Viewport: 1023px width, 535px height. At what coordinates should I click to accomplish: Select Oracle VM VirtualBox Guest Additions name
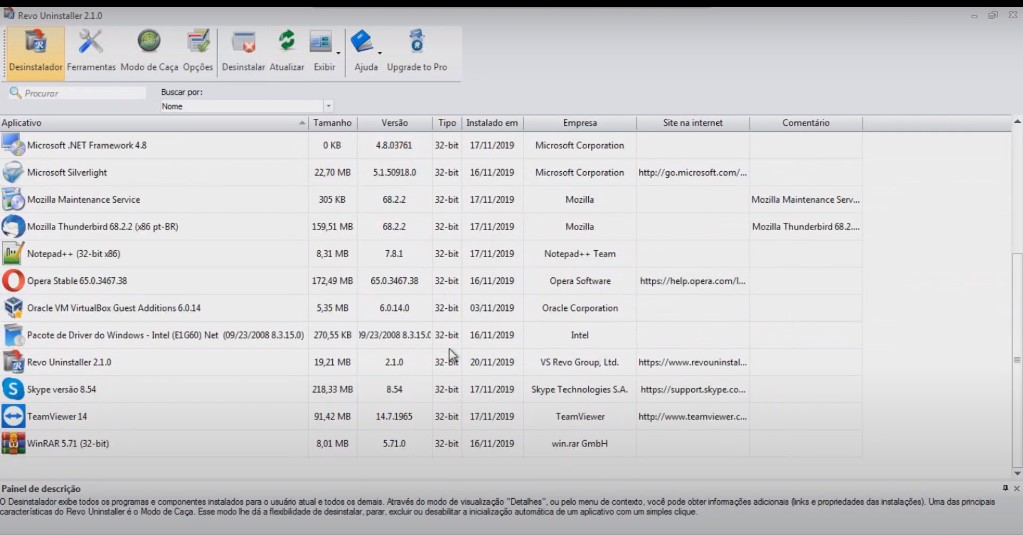[x=114, y=307]
